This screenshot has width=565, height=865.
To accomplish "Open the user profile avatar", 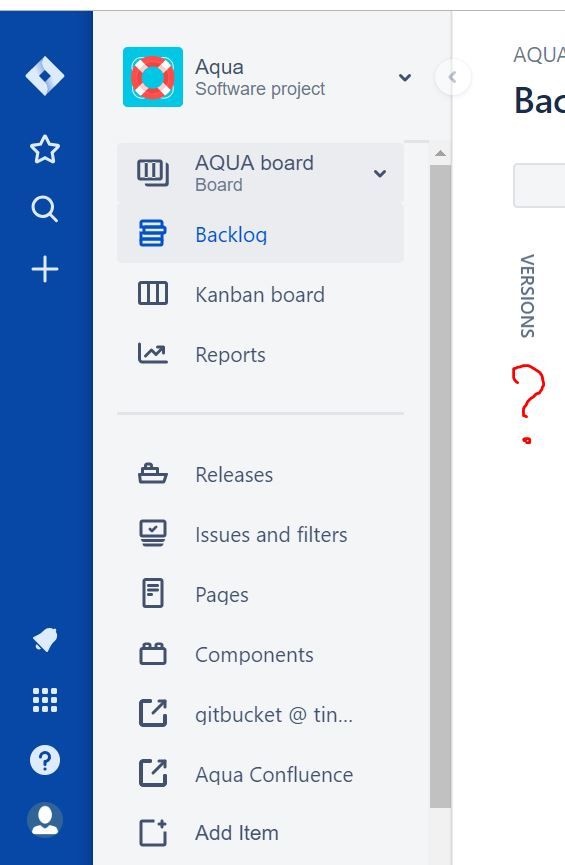I will pos(45,820).
